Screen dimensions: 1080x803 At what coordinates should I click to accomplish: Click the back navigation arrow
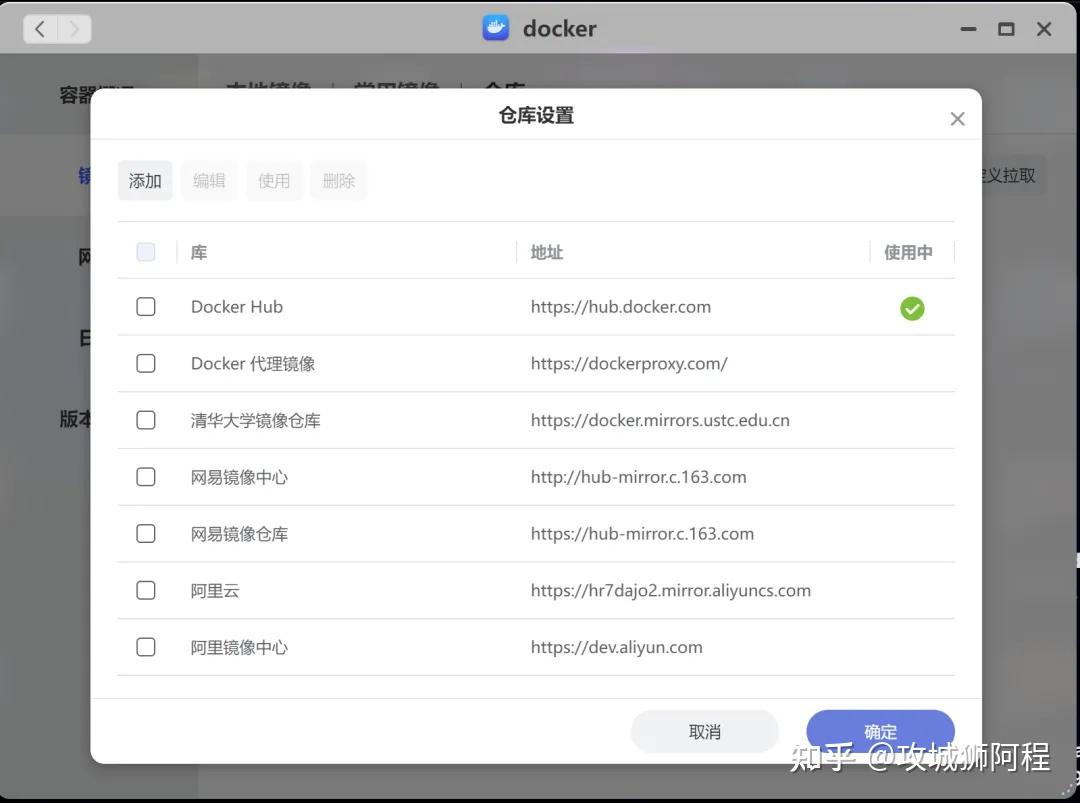[40, 28]
